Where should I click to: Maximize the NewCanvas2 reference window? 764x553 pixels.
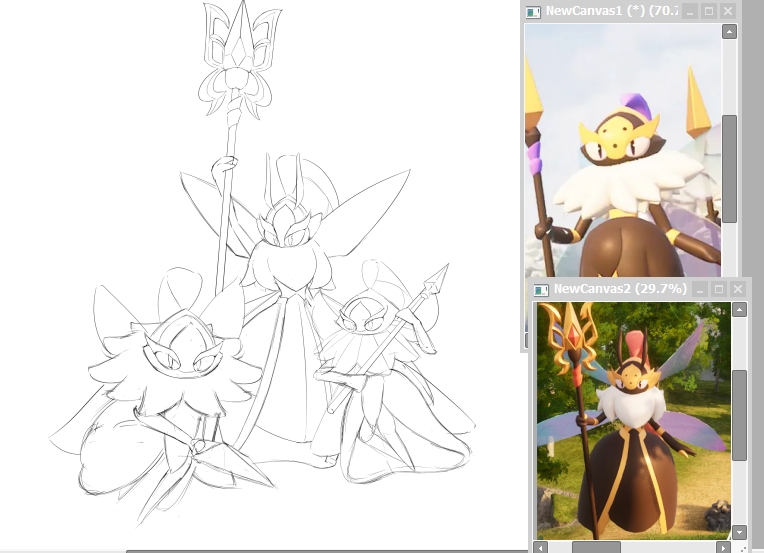click(x=719, y=289)
